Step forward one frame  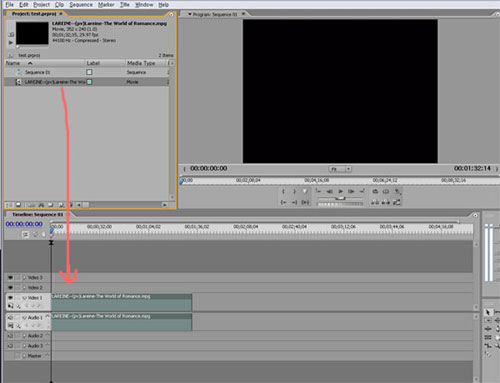[x=351, y=191]
